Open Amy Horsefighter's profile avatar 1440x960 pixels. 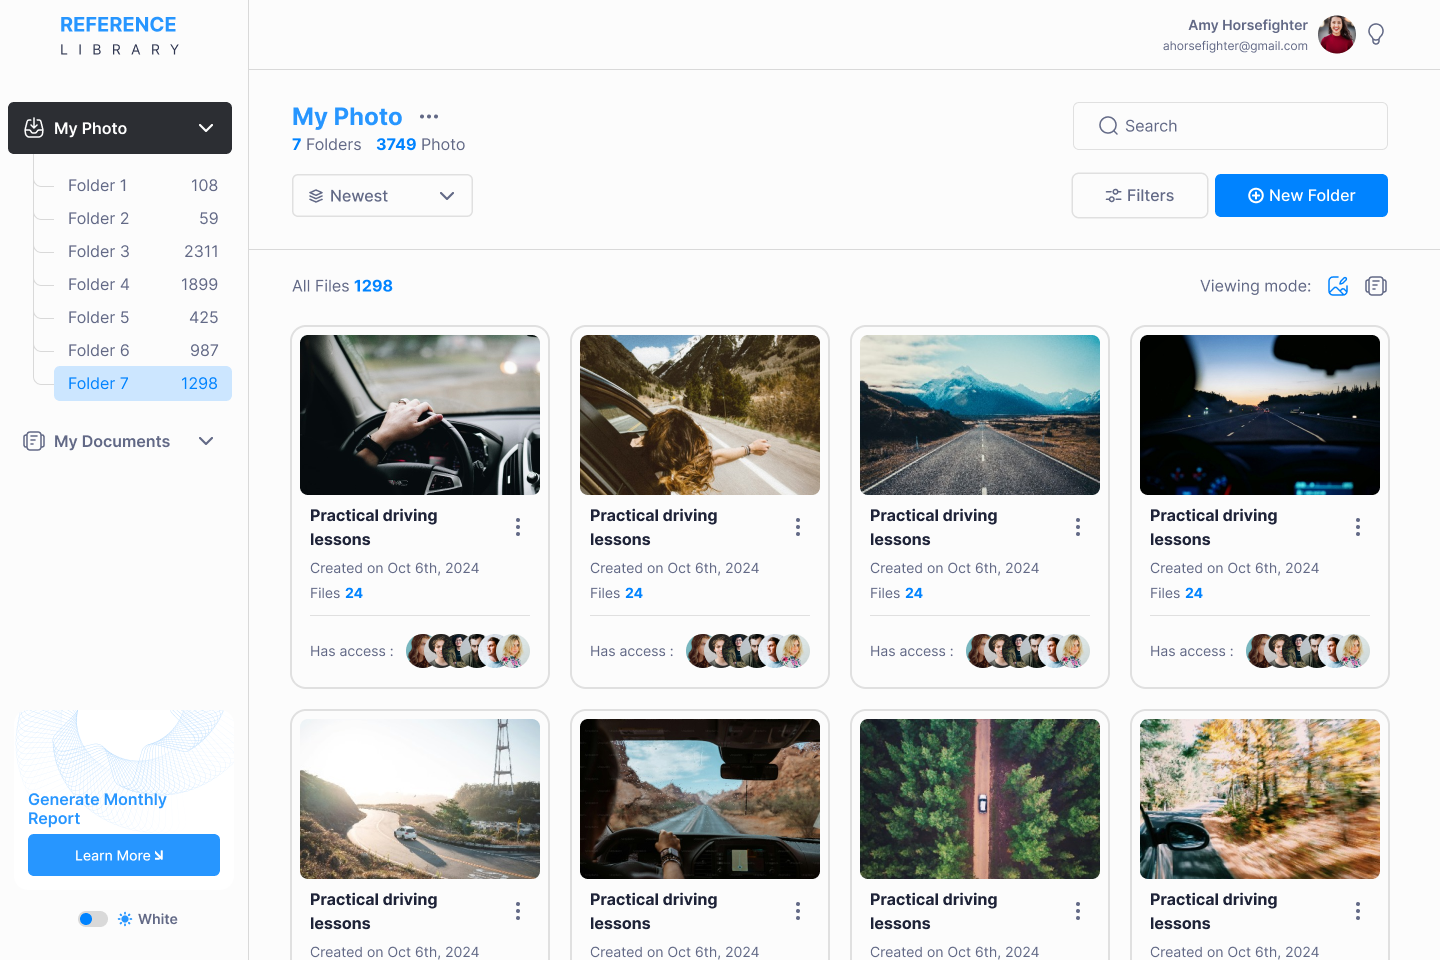[x=1337, y=35]
